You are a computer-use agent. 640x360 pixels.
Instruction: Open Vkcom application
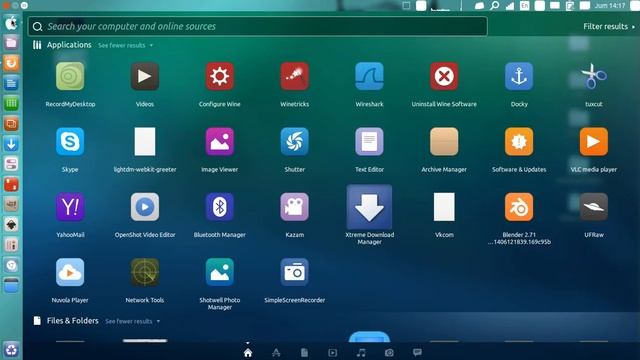(x=444, y=207)
